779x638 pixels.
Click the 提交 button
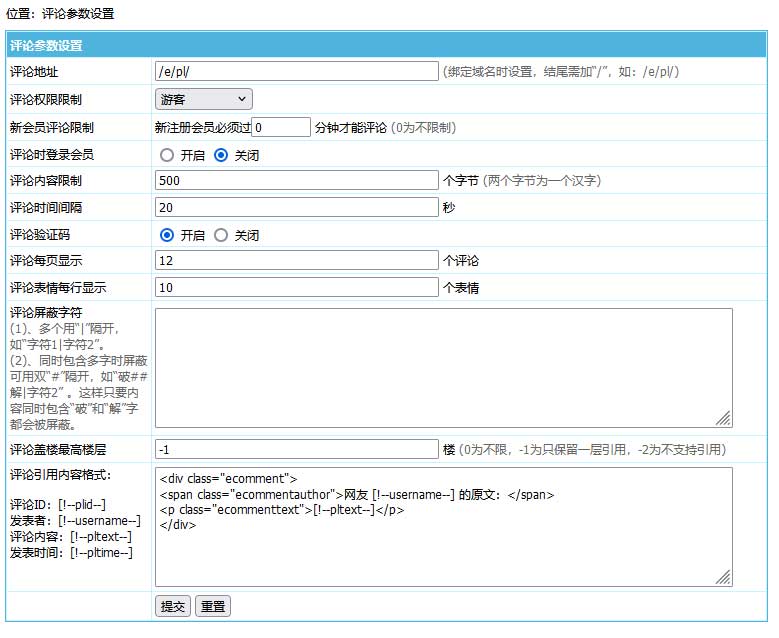pyautogui.click(x=173, y=606)
